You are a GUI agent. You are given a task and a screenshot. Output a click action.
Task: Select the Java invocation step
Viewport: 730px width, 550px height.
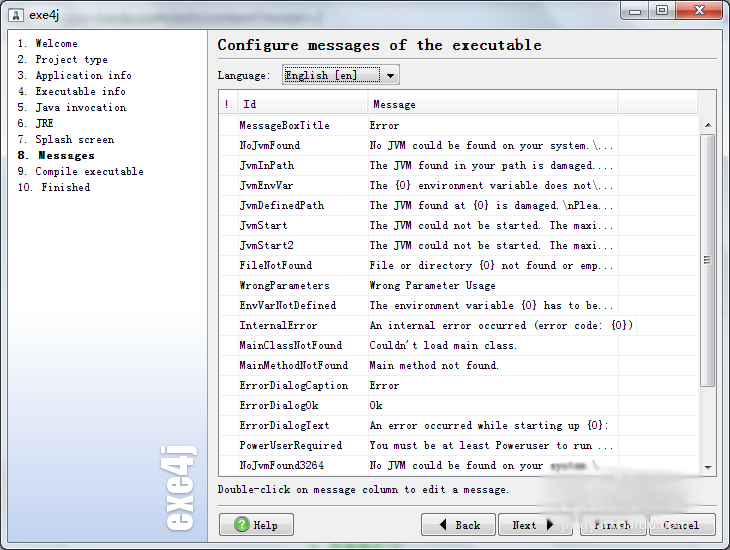[x=80, y=107]
